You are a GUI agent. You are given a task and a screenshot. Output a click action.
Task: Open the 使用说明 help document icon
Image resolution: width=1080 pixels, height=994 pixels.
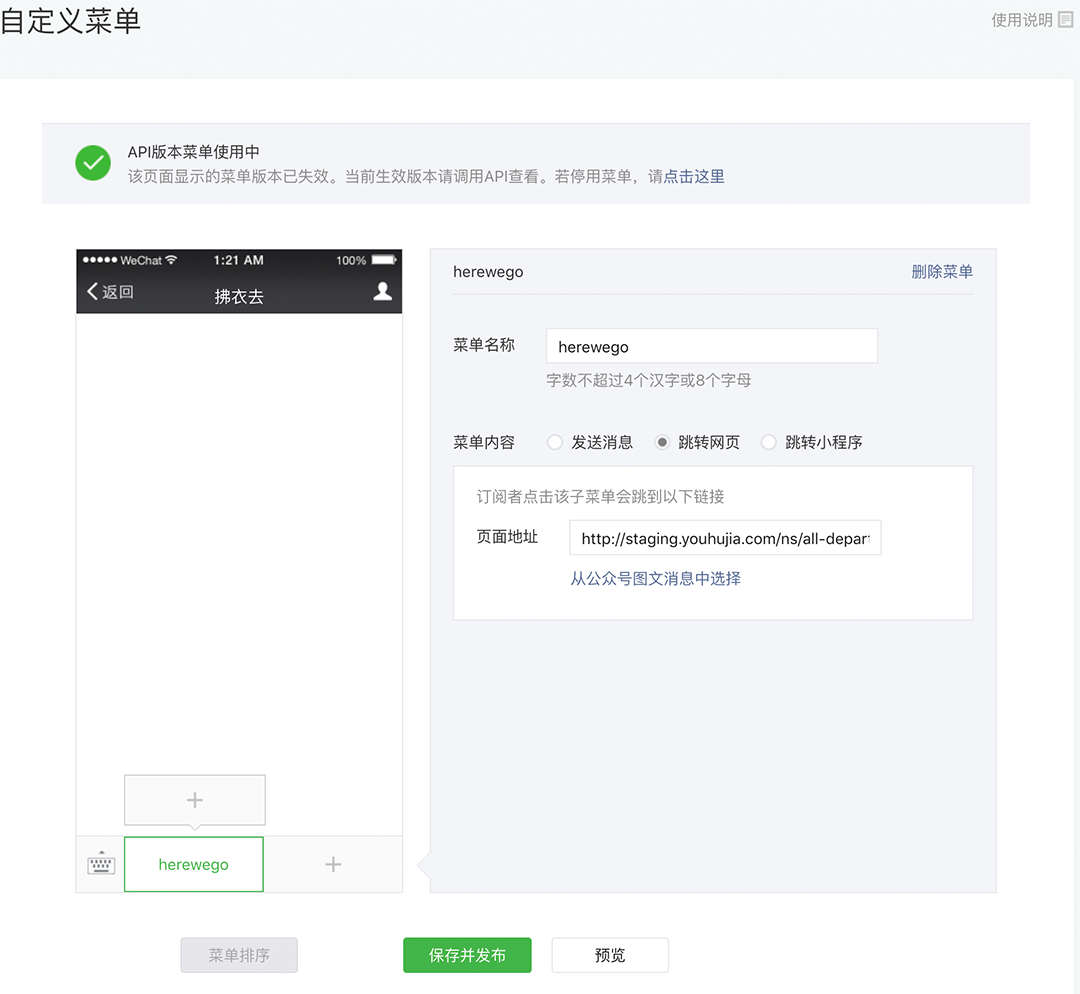[1063, 18]
